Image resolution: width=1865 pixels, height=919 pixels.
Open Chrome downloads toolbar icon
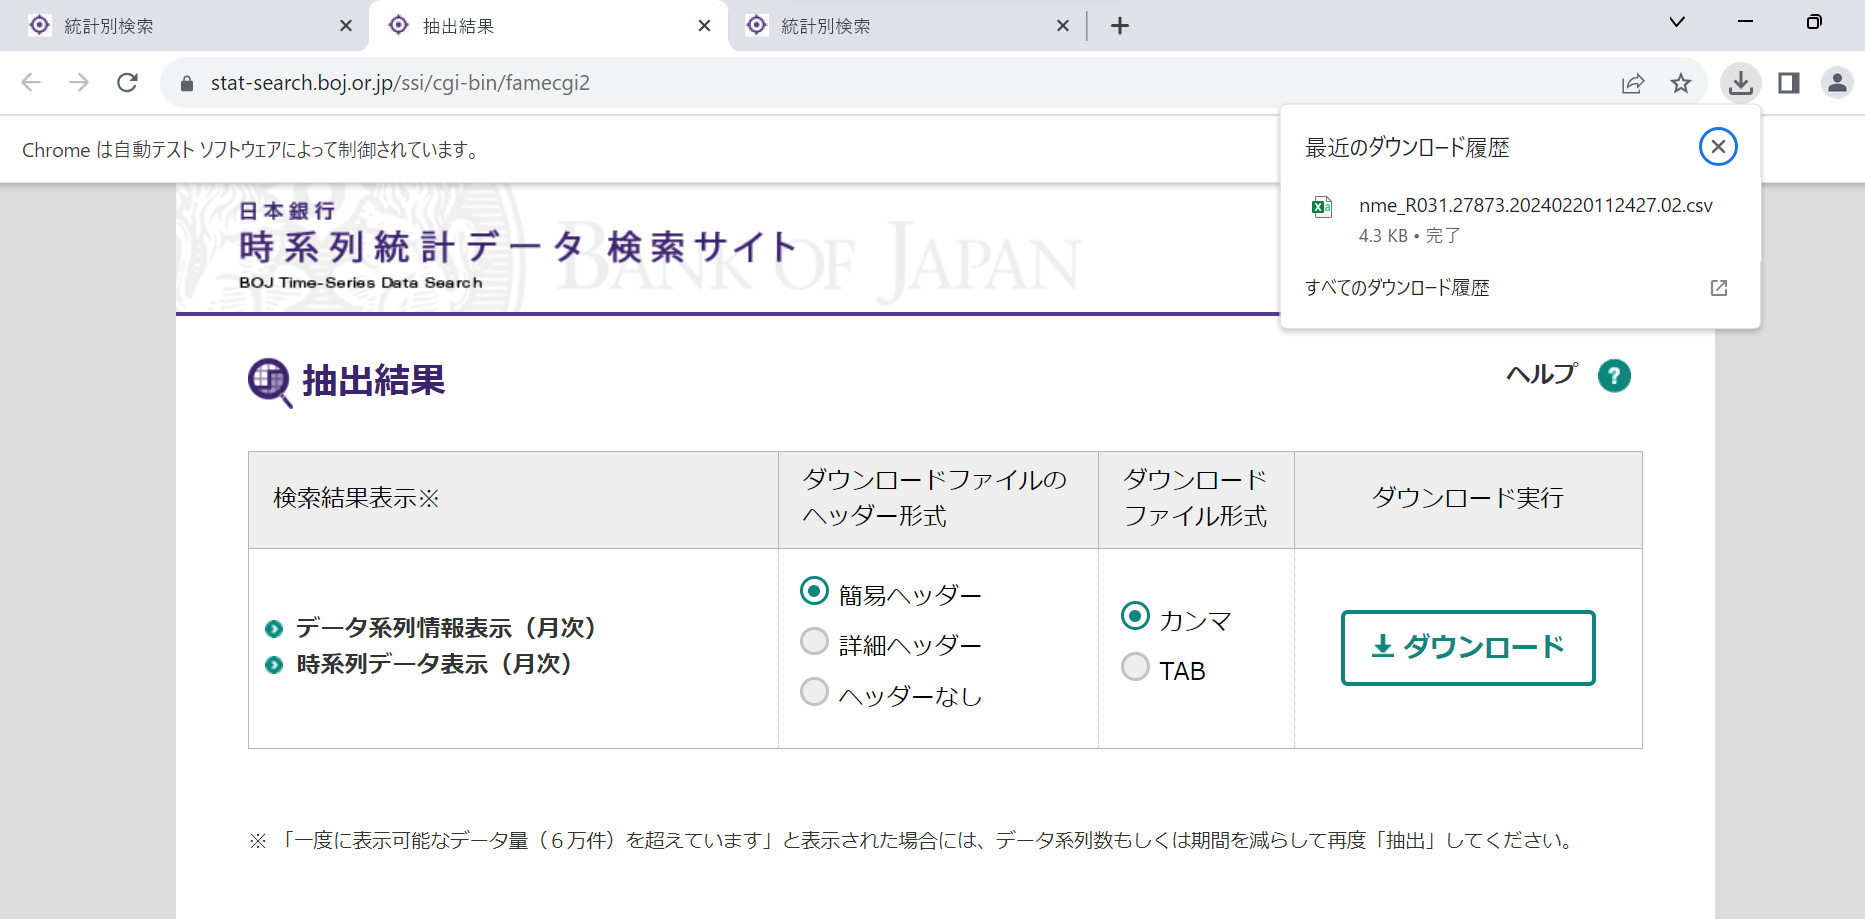pyautogui.click(x=1740, y=83)
